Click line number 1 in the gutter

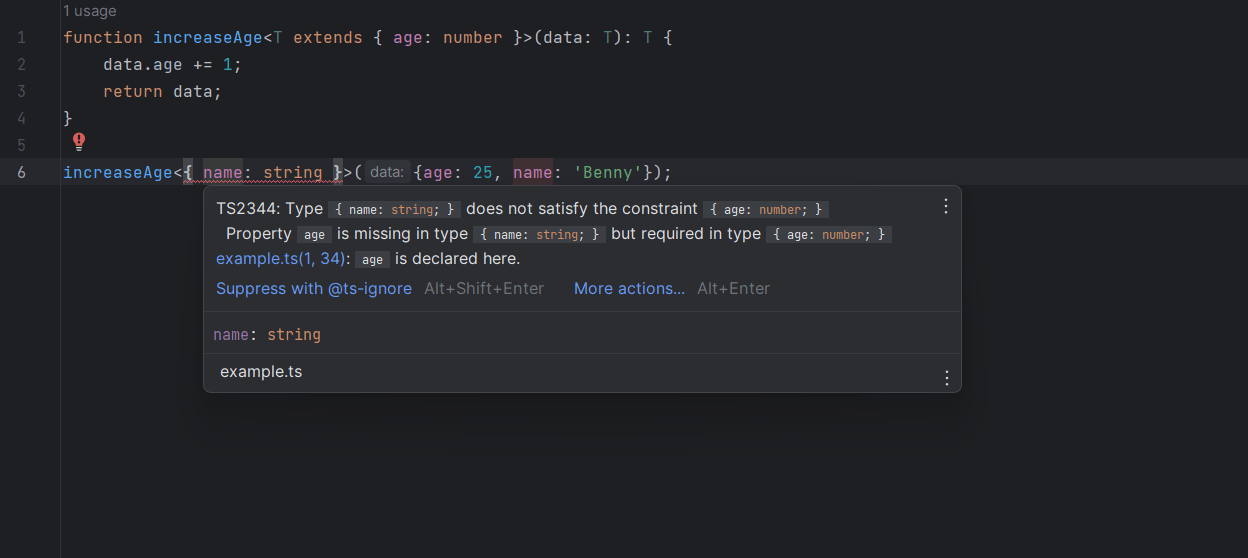22,38
